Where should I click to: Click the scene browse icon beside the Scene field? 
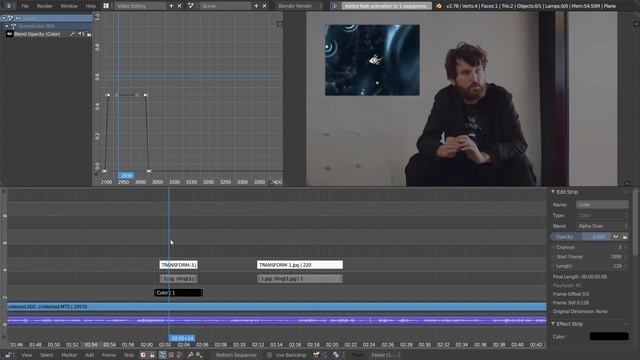click(x=191, y=6)
